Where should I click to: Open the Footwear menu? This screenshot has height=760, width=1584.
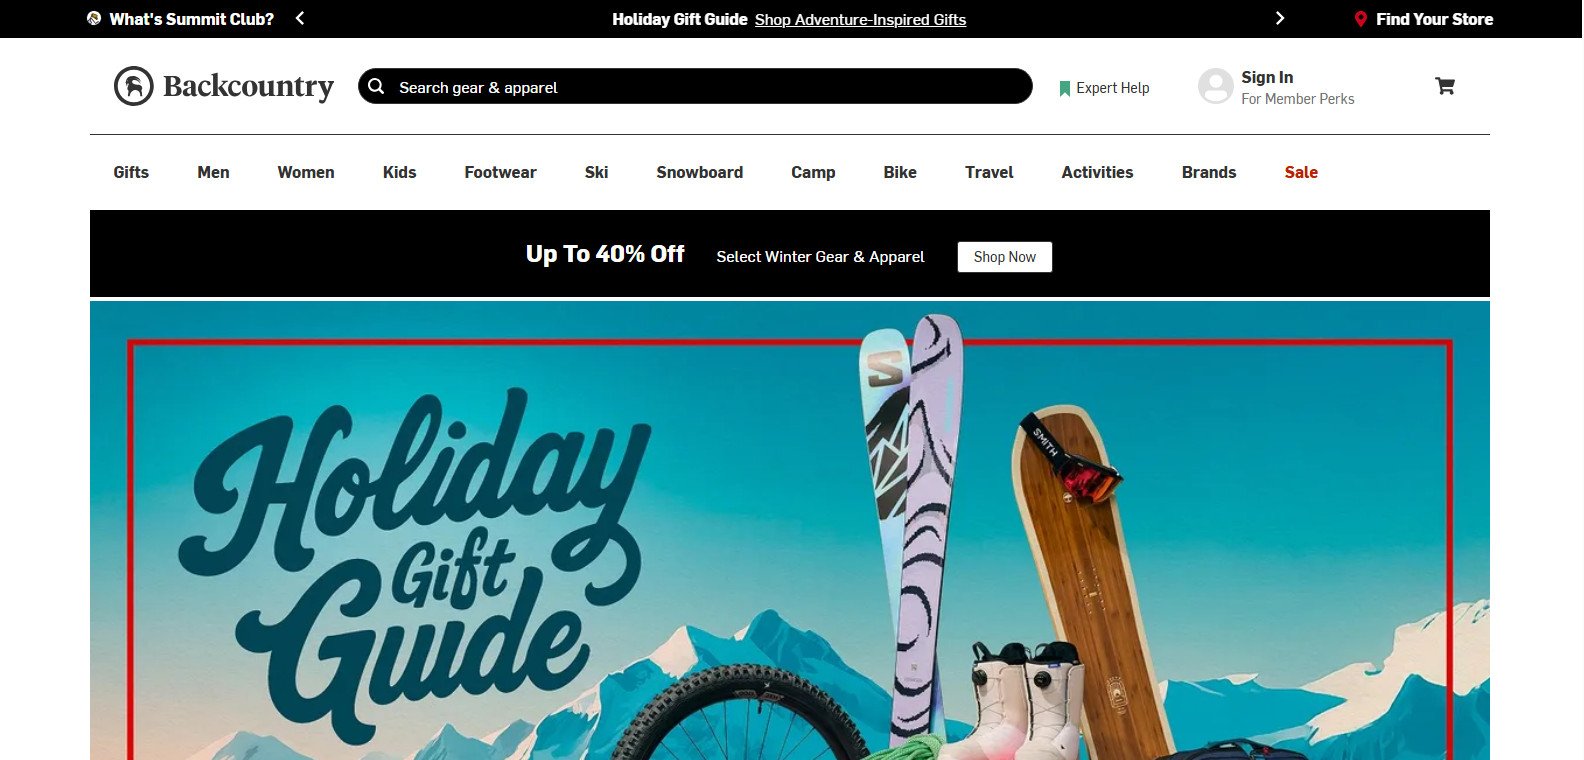coord(500,172)
